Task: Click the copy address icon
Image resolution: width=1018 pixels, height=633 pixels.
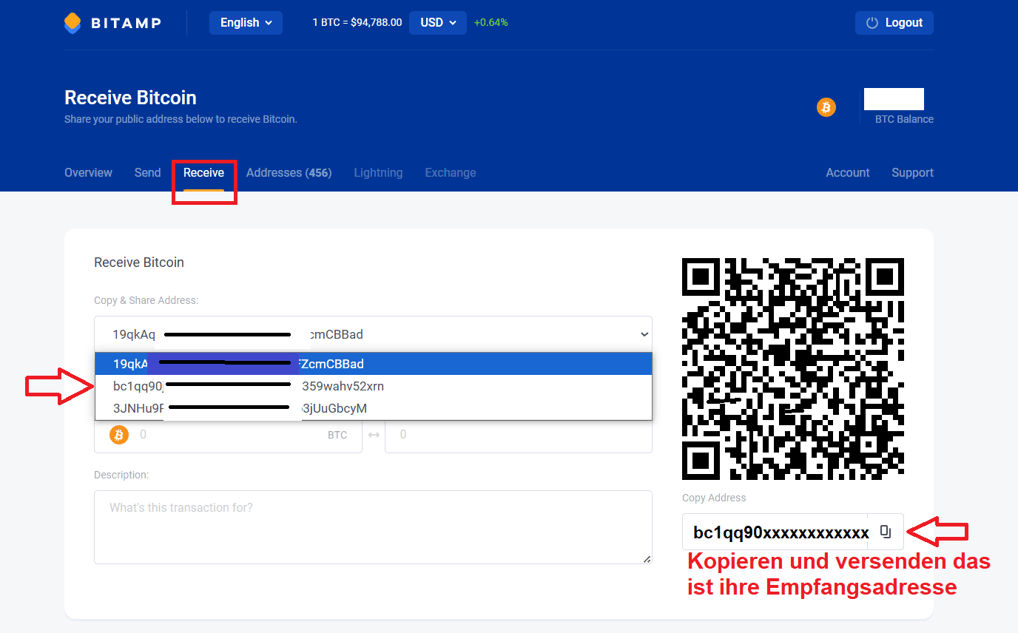Action: (x=886, y=532)
